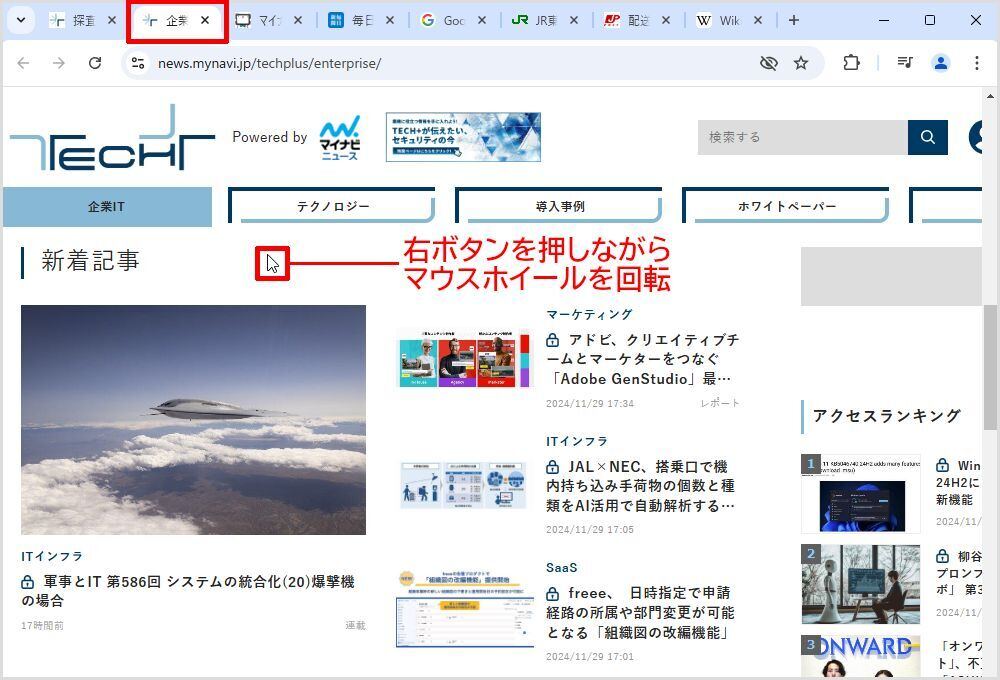Switch to the 配達 Japan Post tab
The image size is (1000, 680).
[x=628, y=20]
